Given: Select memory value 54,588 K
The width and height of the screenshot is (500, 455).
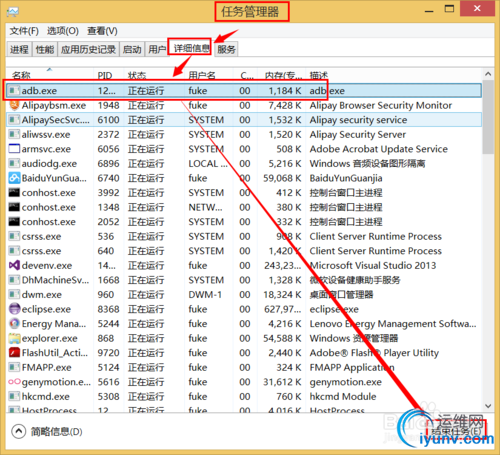Looking at the screenshot, I should [x=282, y=338].
